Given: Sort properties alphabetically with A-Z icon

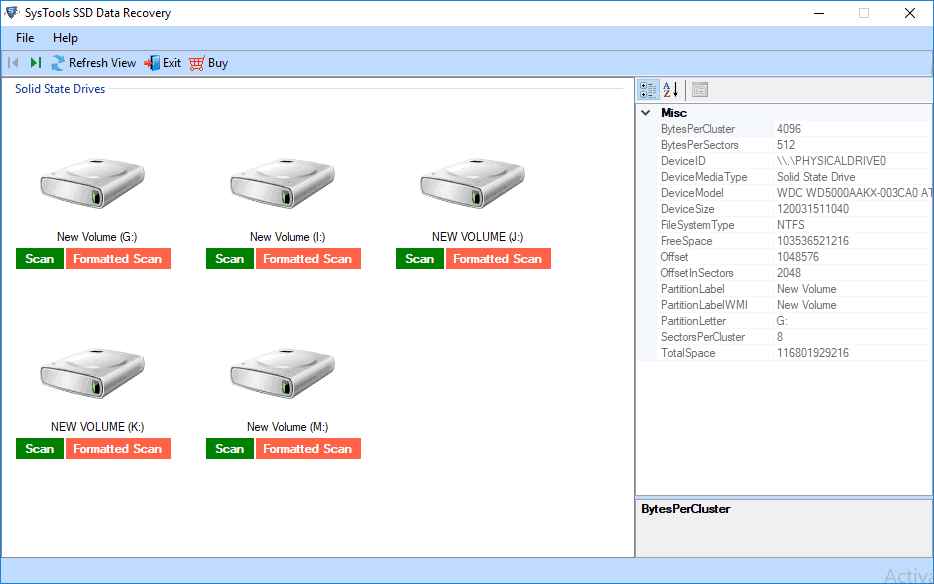Looking at the screenshot, I should [x=671, y=89].
